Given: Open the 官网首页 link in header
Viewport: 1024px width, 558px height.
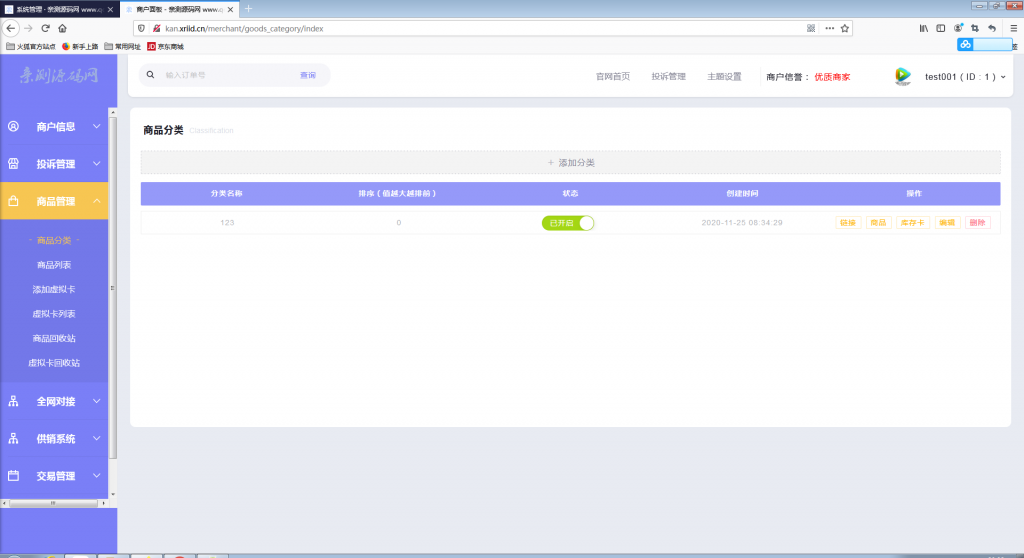Looking at the screenshot, I should tap(613, 77).
